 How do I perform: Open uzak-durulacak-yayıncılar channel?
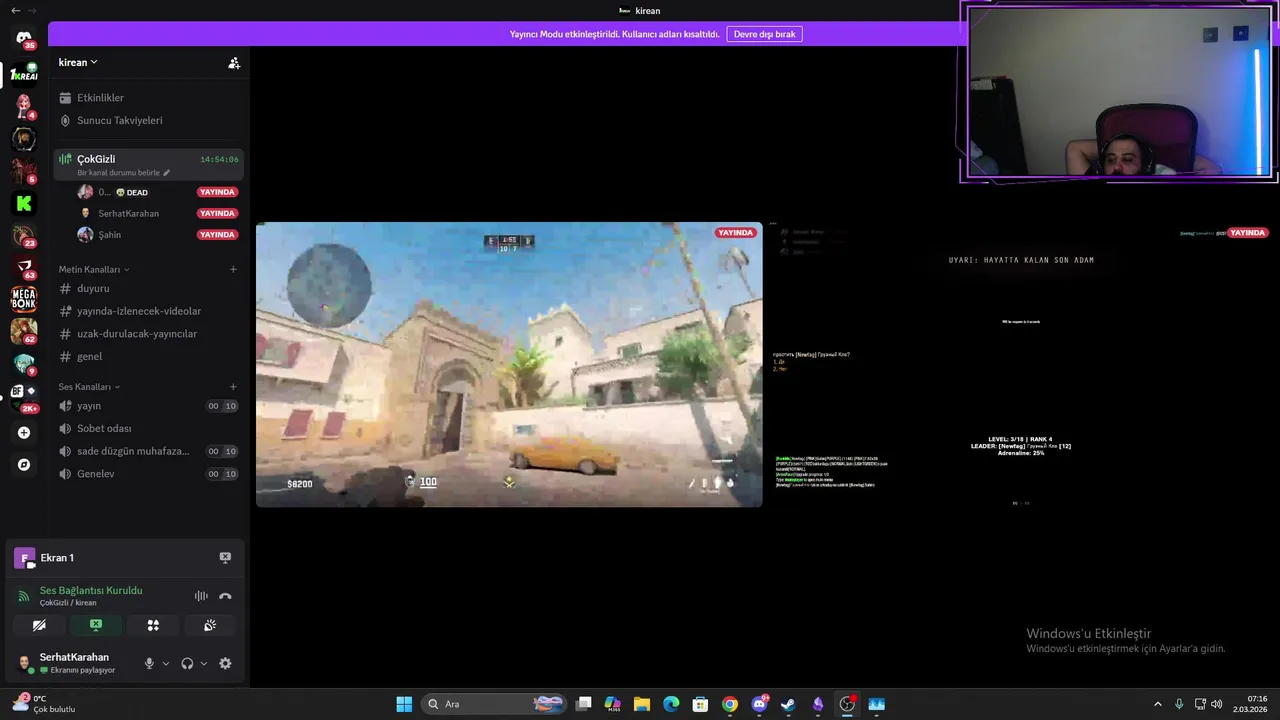[x=148, y=334]
